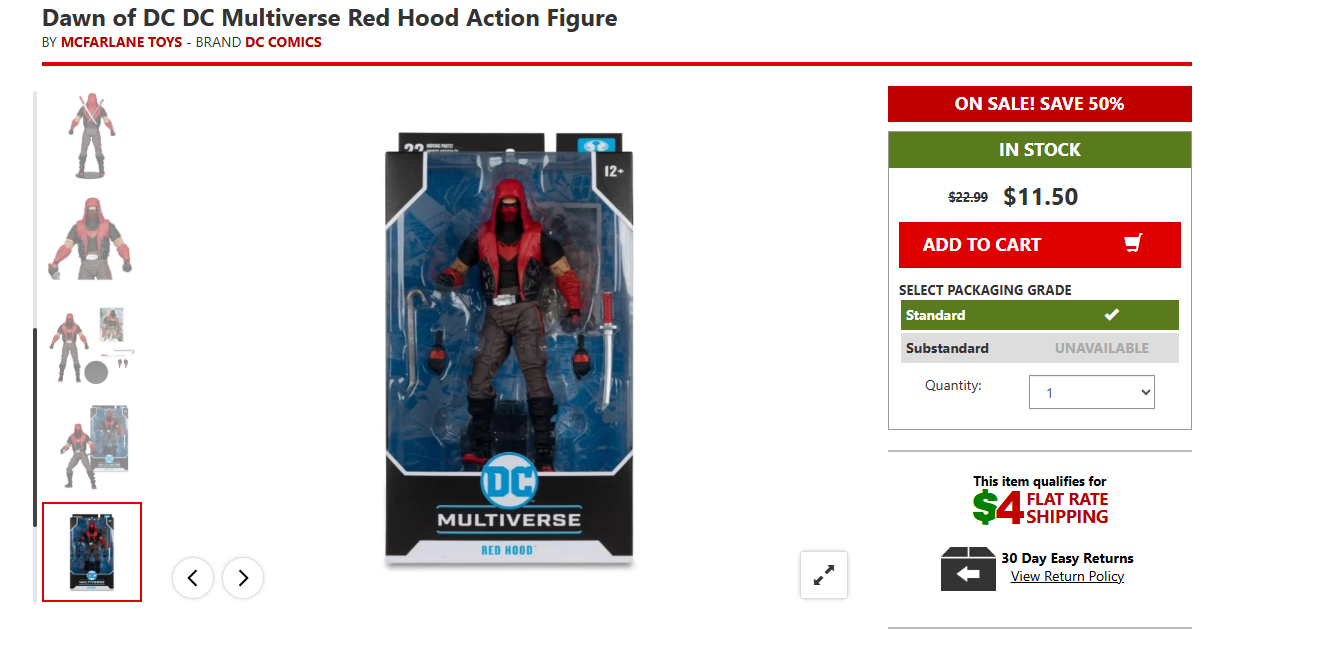
Task: Click the Quantity dropdown chevron arrow
Action: click(1145, 392)
